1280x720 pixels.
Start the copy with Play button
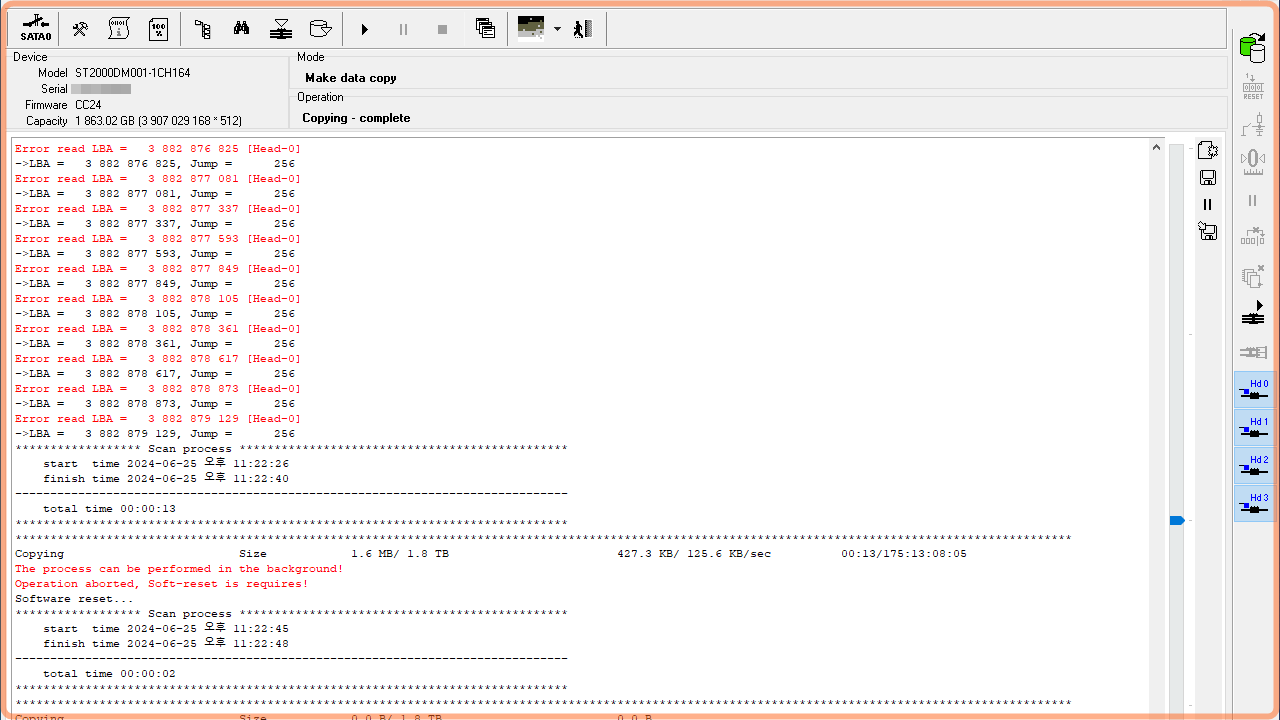(x=365, y=30)
